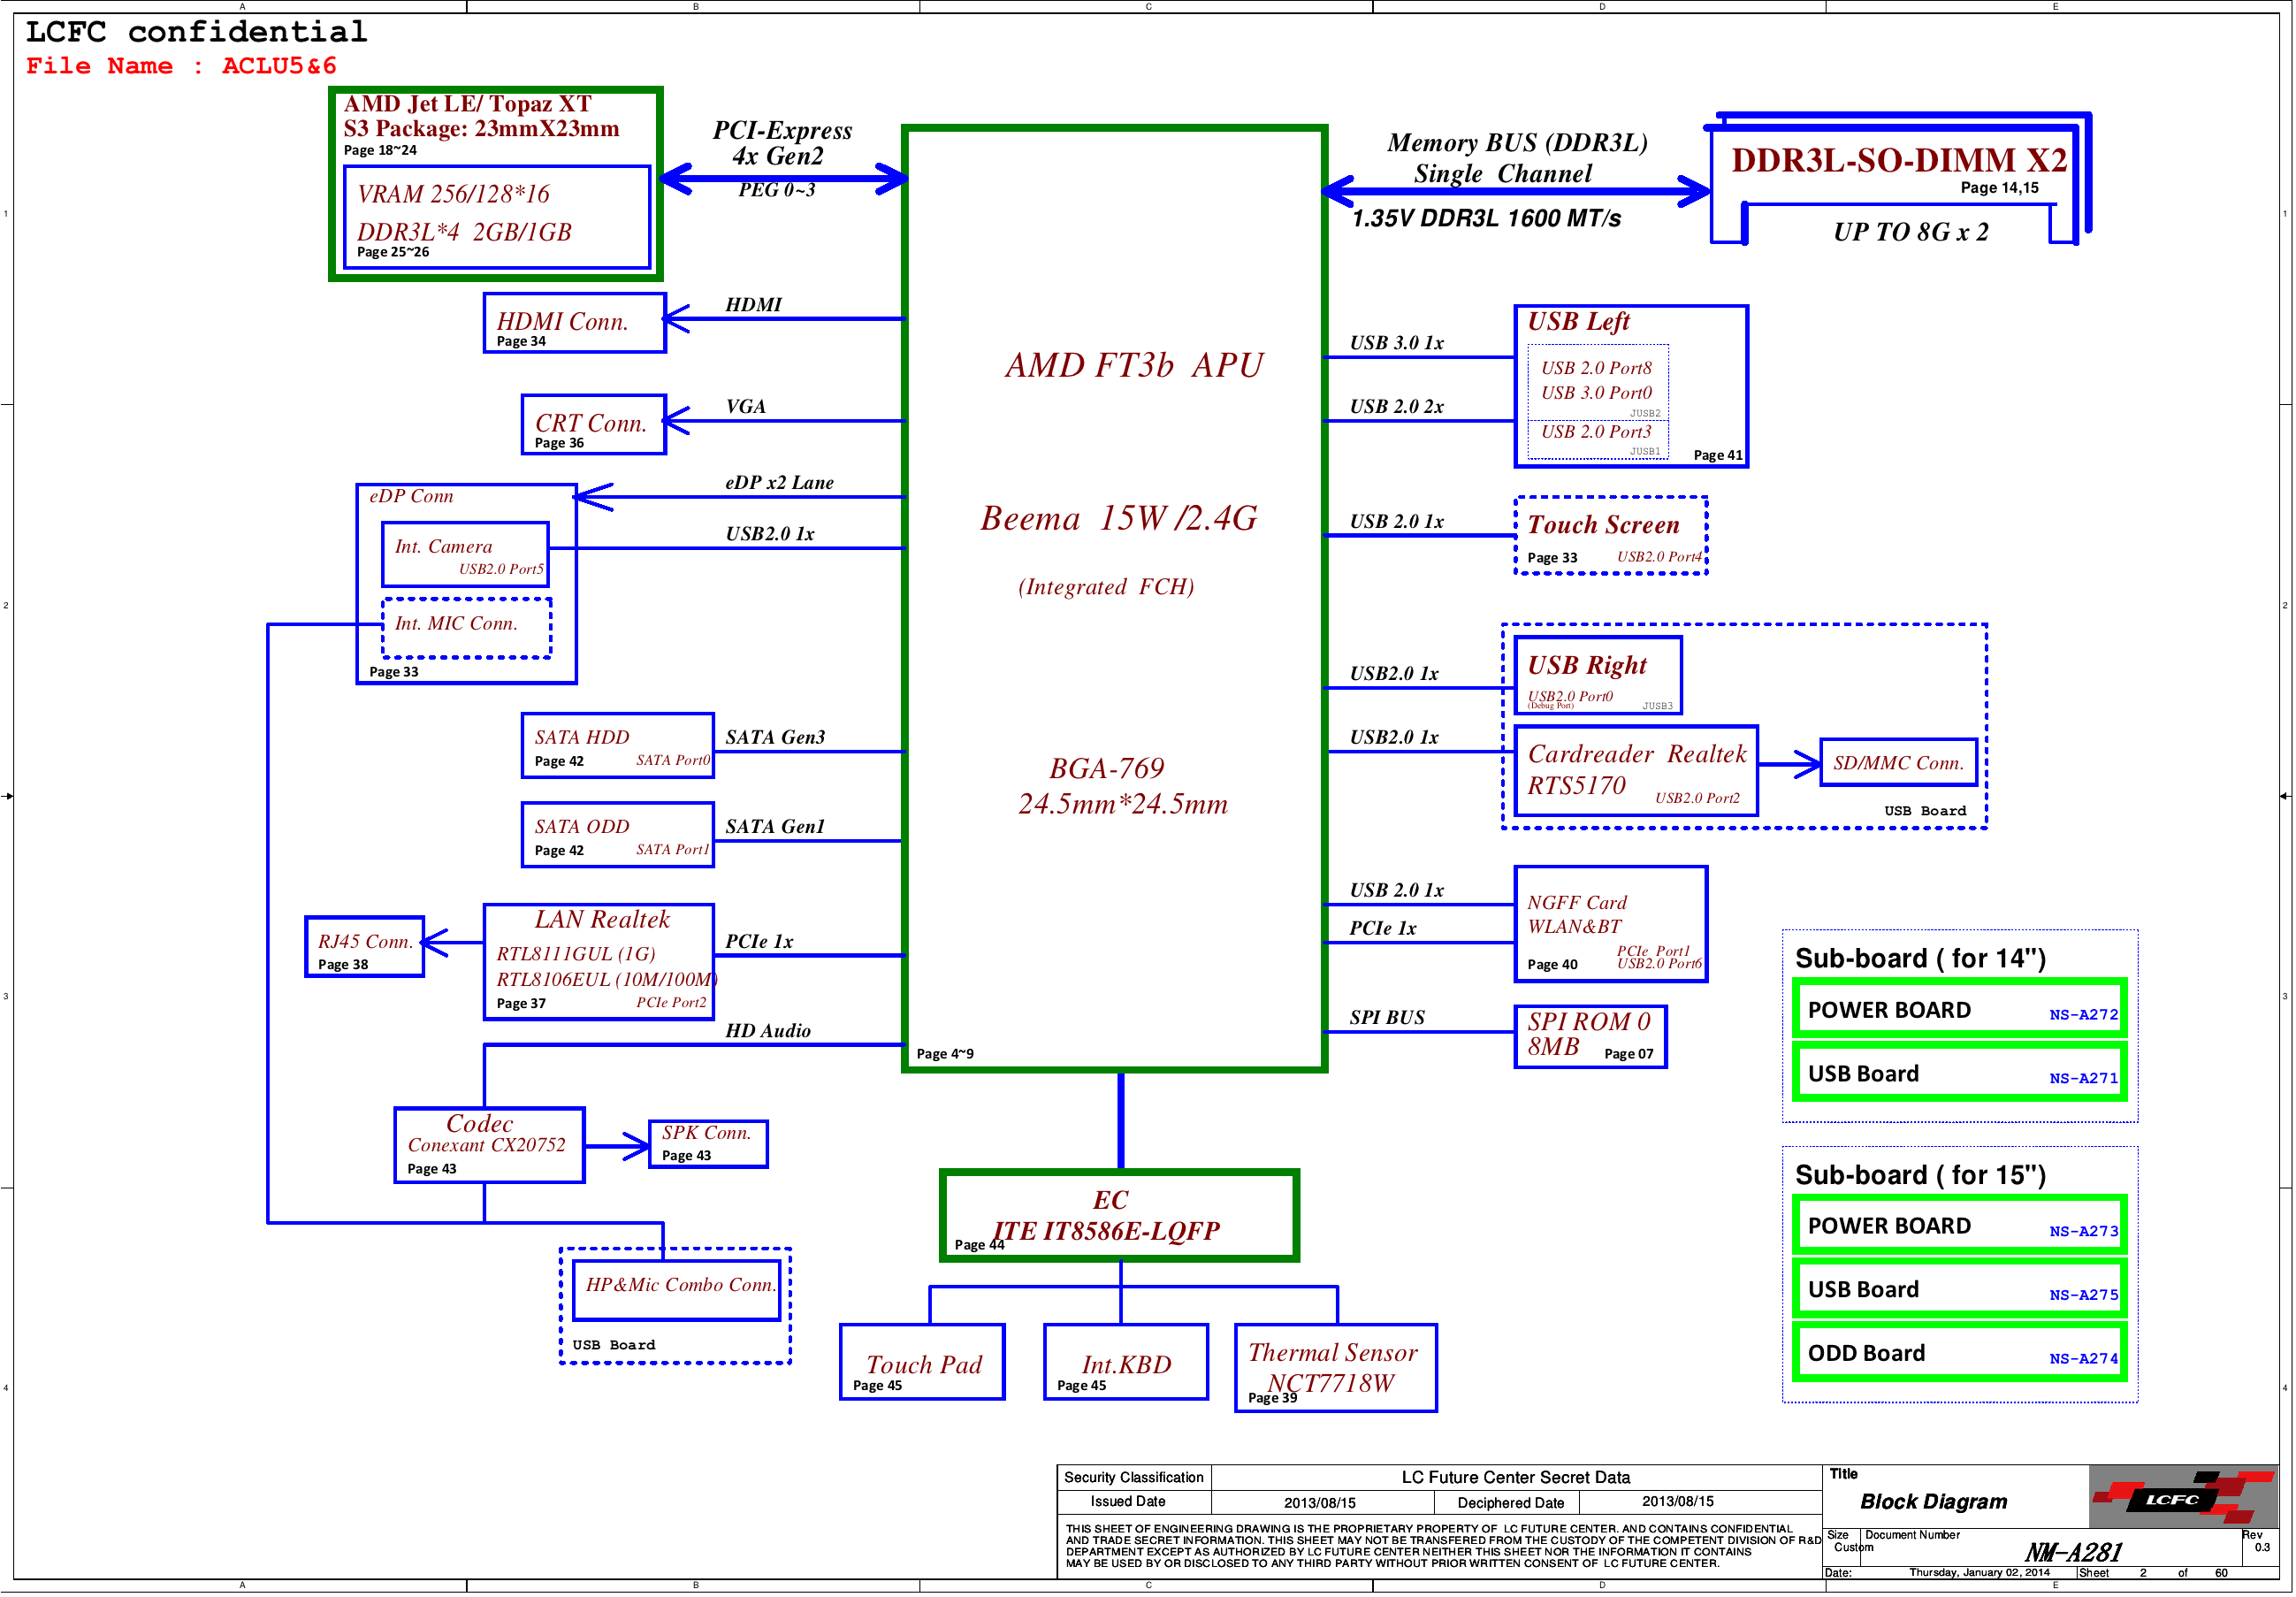Image resolution: width=2296 pixels, height=1597 pixels.
Task: Click the AMD FT3b APU title text
Action: click(x=1135, y=365)
